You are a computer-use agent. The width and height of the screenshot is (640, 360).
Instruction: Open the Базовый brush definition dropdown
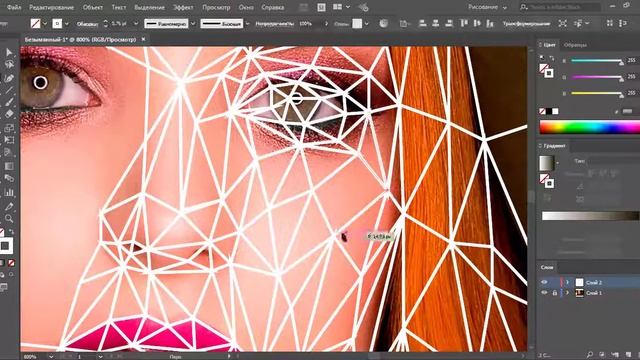point(247,24)
